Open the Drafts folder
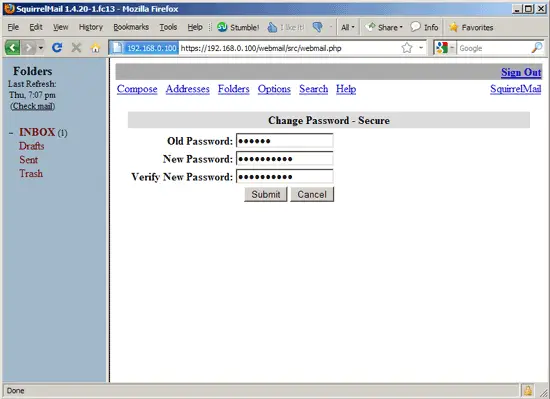 point(32,146)
